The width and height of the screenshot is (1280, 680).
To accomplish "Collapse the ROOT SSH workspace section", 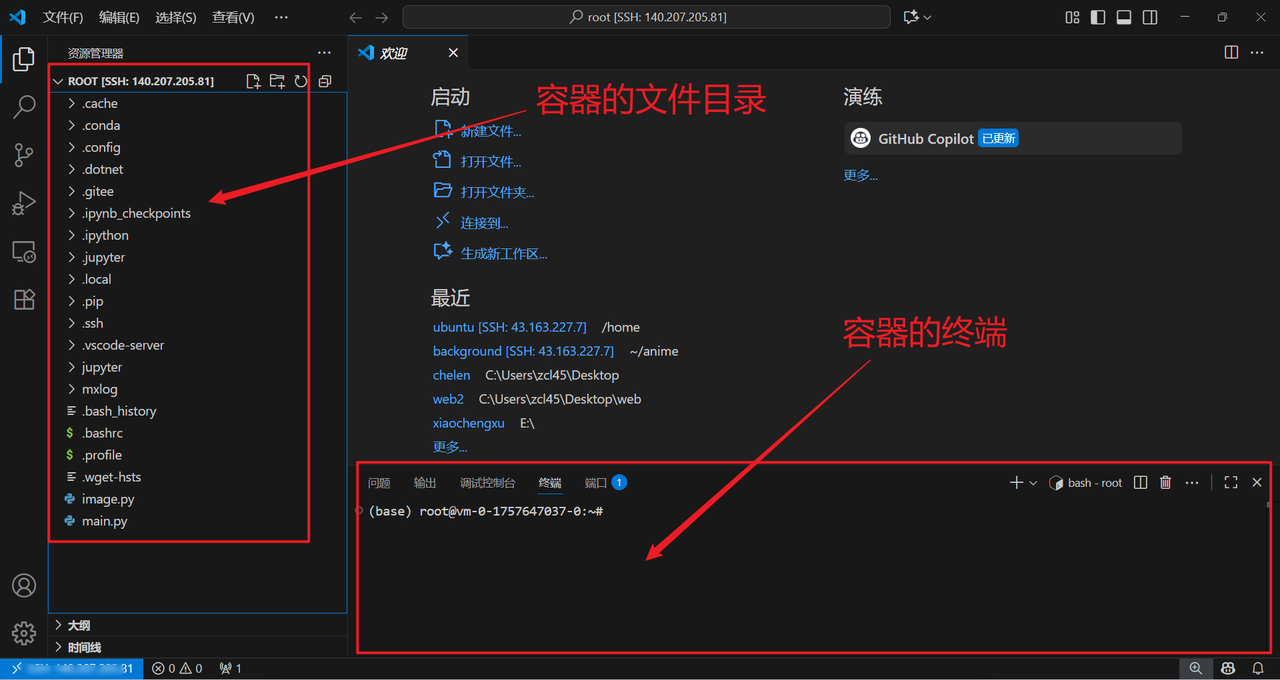I will (x=140, y=81).
